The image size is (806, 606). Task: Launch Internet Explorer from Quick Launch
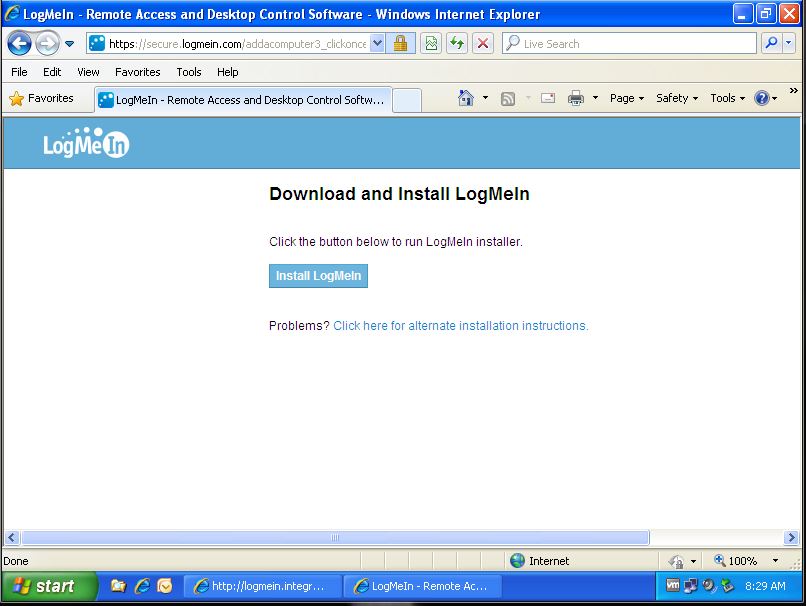click(x=142, y=586)
